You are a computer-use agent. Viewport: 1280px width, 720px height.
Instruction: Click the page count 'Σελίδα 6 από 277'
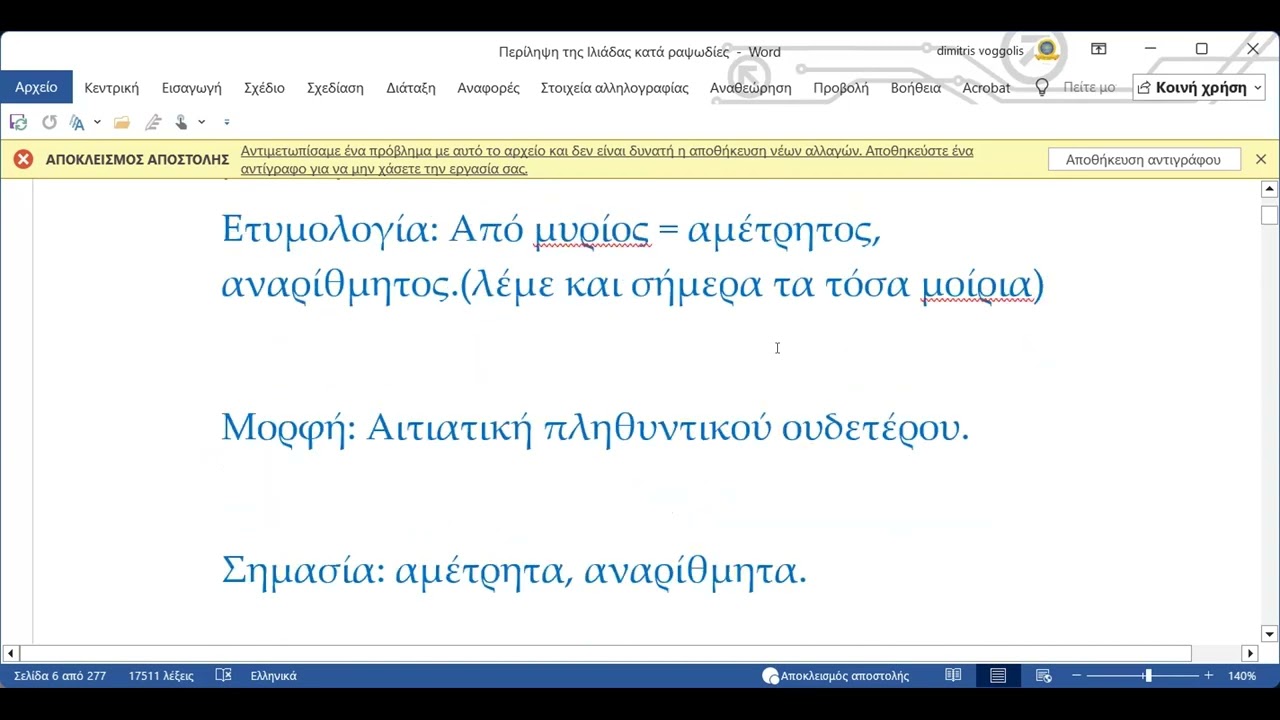pos(60,676)
